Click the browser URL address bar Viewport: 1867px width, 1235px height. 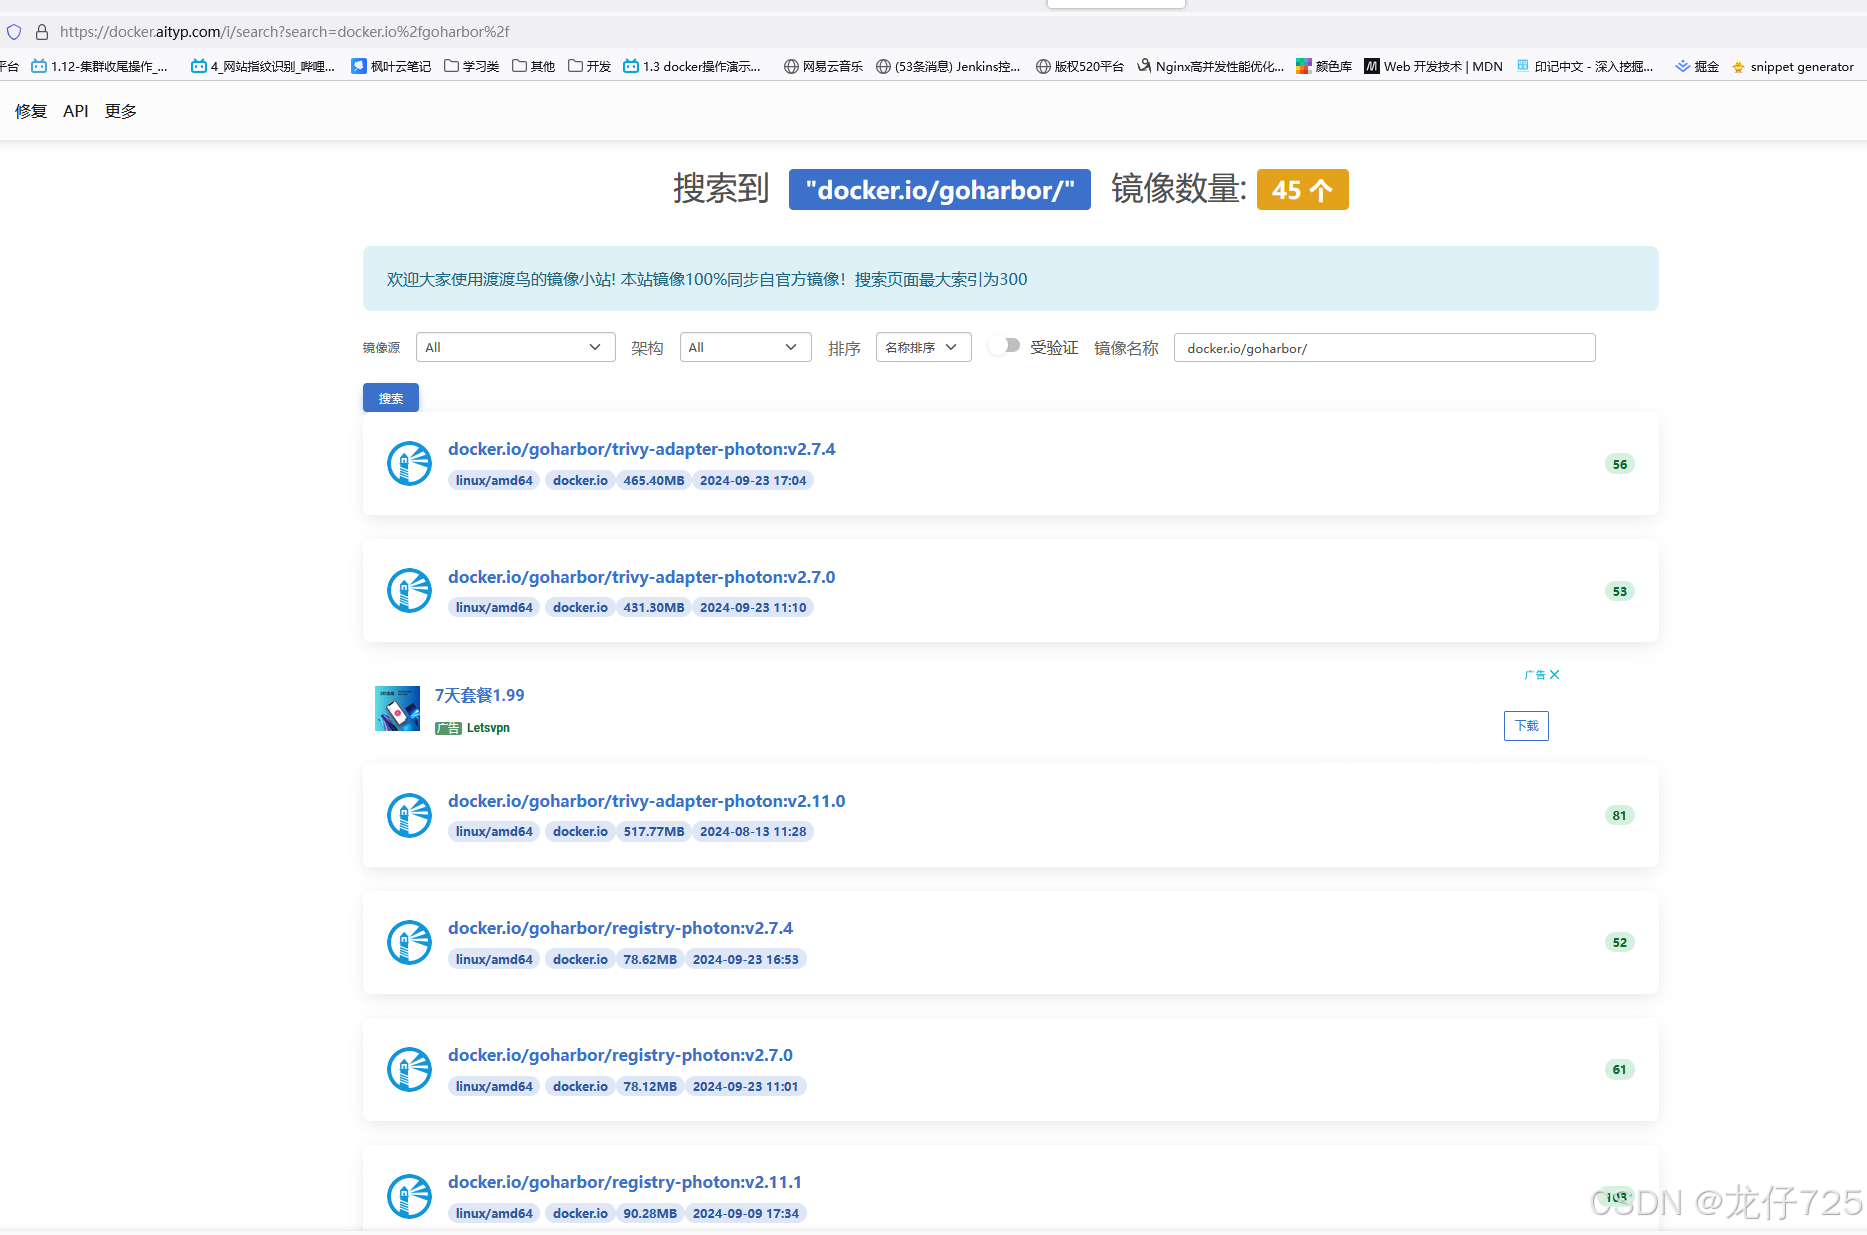(284, 32)
